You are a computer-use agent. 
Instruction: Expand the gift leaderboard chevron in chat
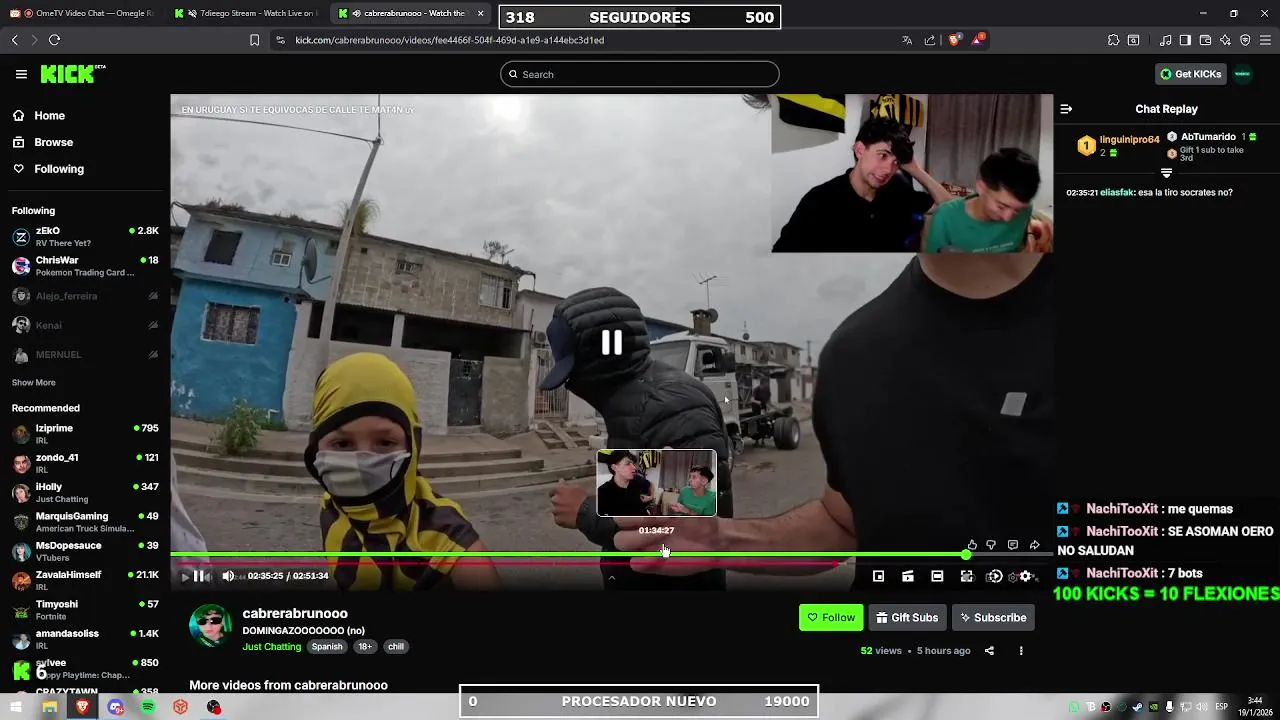[1166, 173]
